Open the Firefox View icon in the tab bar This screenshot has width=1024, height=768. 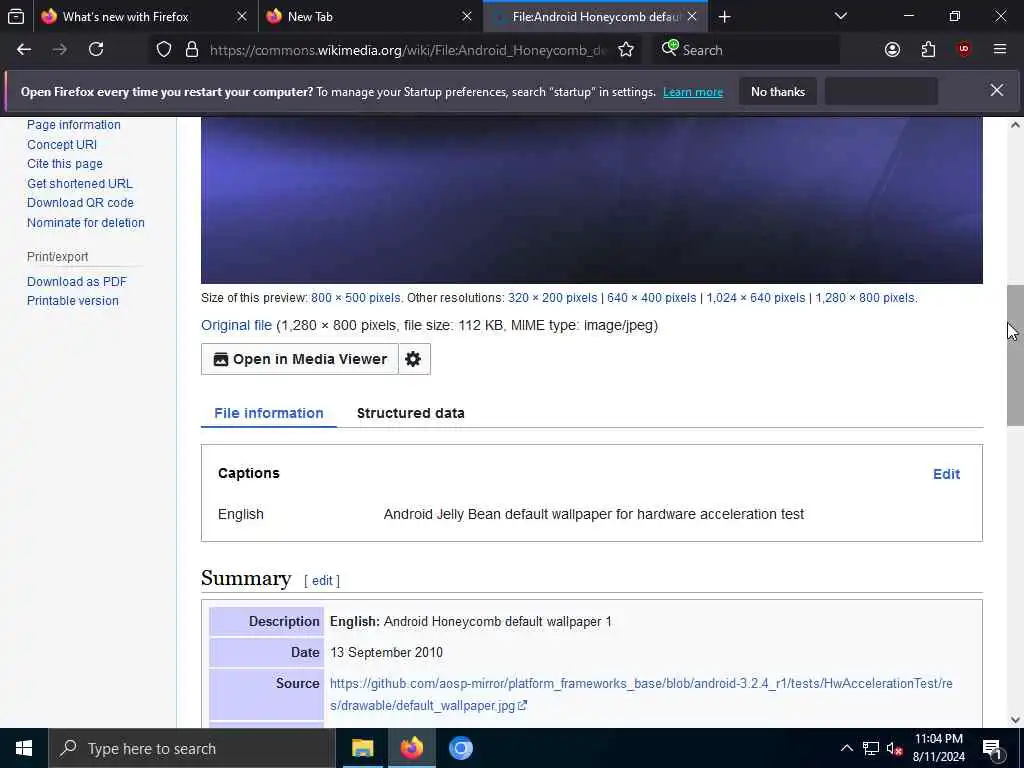16,16
